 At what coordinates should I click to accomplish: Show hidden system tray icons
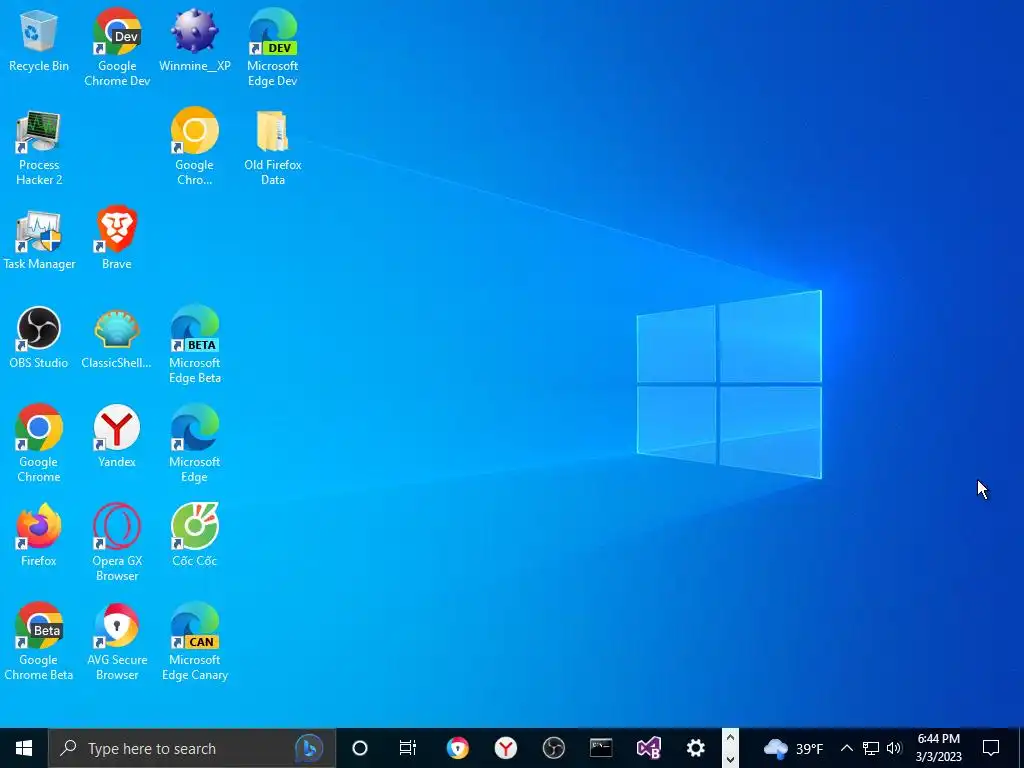pyautogui.click(x=846, y=748)
